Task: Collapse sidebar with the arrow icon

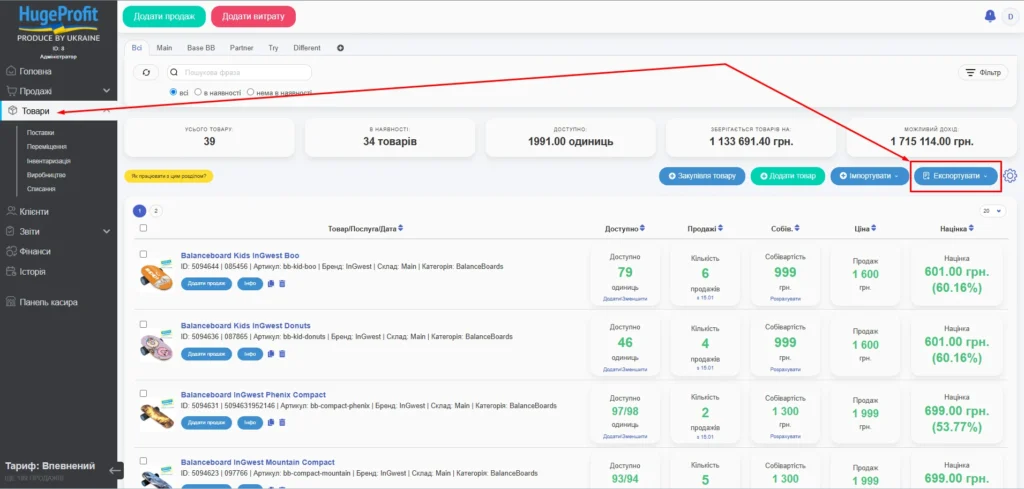Action: (116, 469)
